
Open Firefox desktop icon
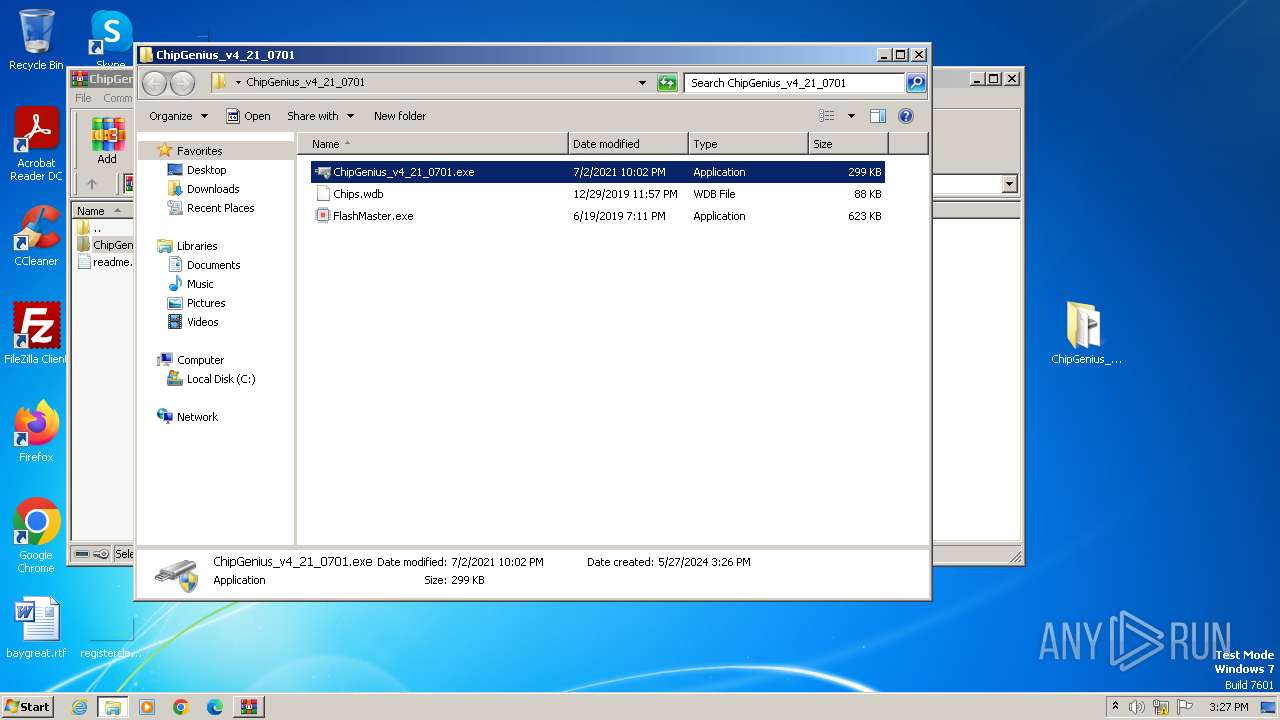pyautogui.click(x=36, y=432)
